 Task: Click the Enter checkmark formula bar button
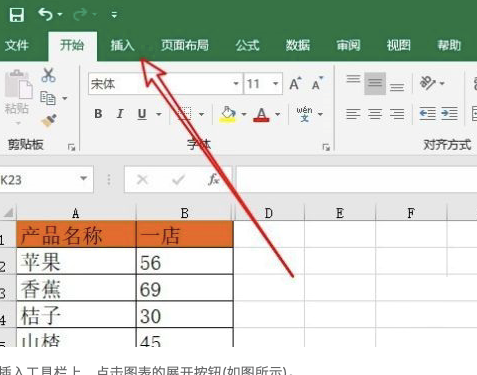click(178, 180)
